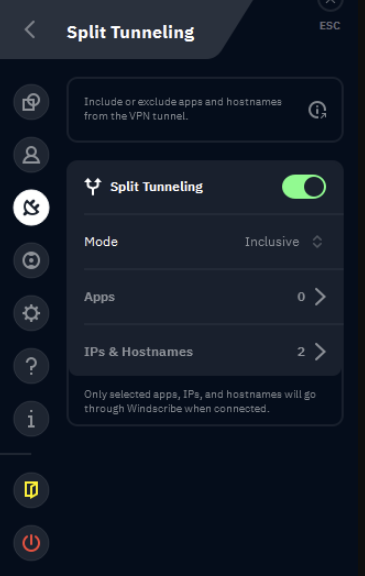Open the Apps row
The image size is (365, 576).
click(205, 296)
